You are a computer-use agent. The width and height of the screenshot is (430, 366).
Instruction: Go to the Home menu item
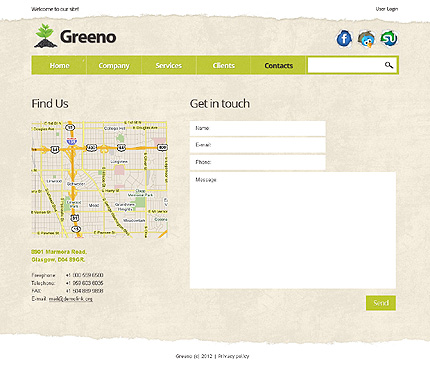59,65
